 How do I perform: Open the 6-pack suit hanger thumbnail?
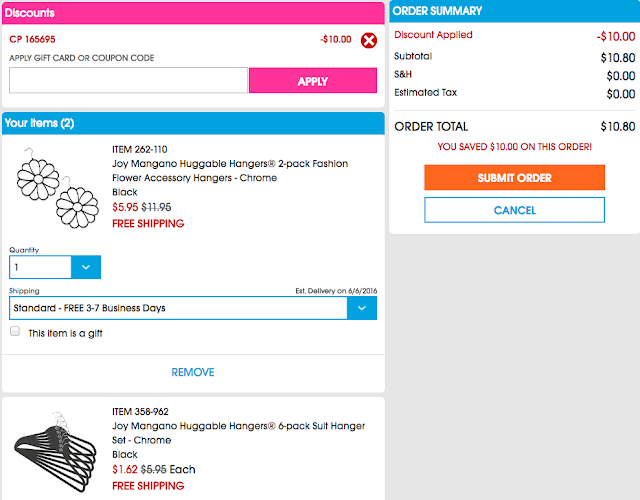click(x=55, y=451)
